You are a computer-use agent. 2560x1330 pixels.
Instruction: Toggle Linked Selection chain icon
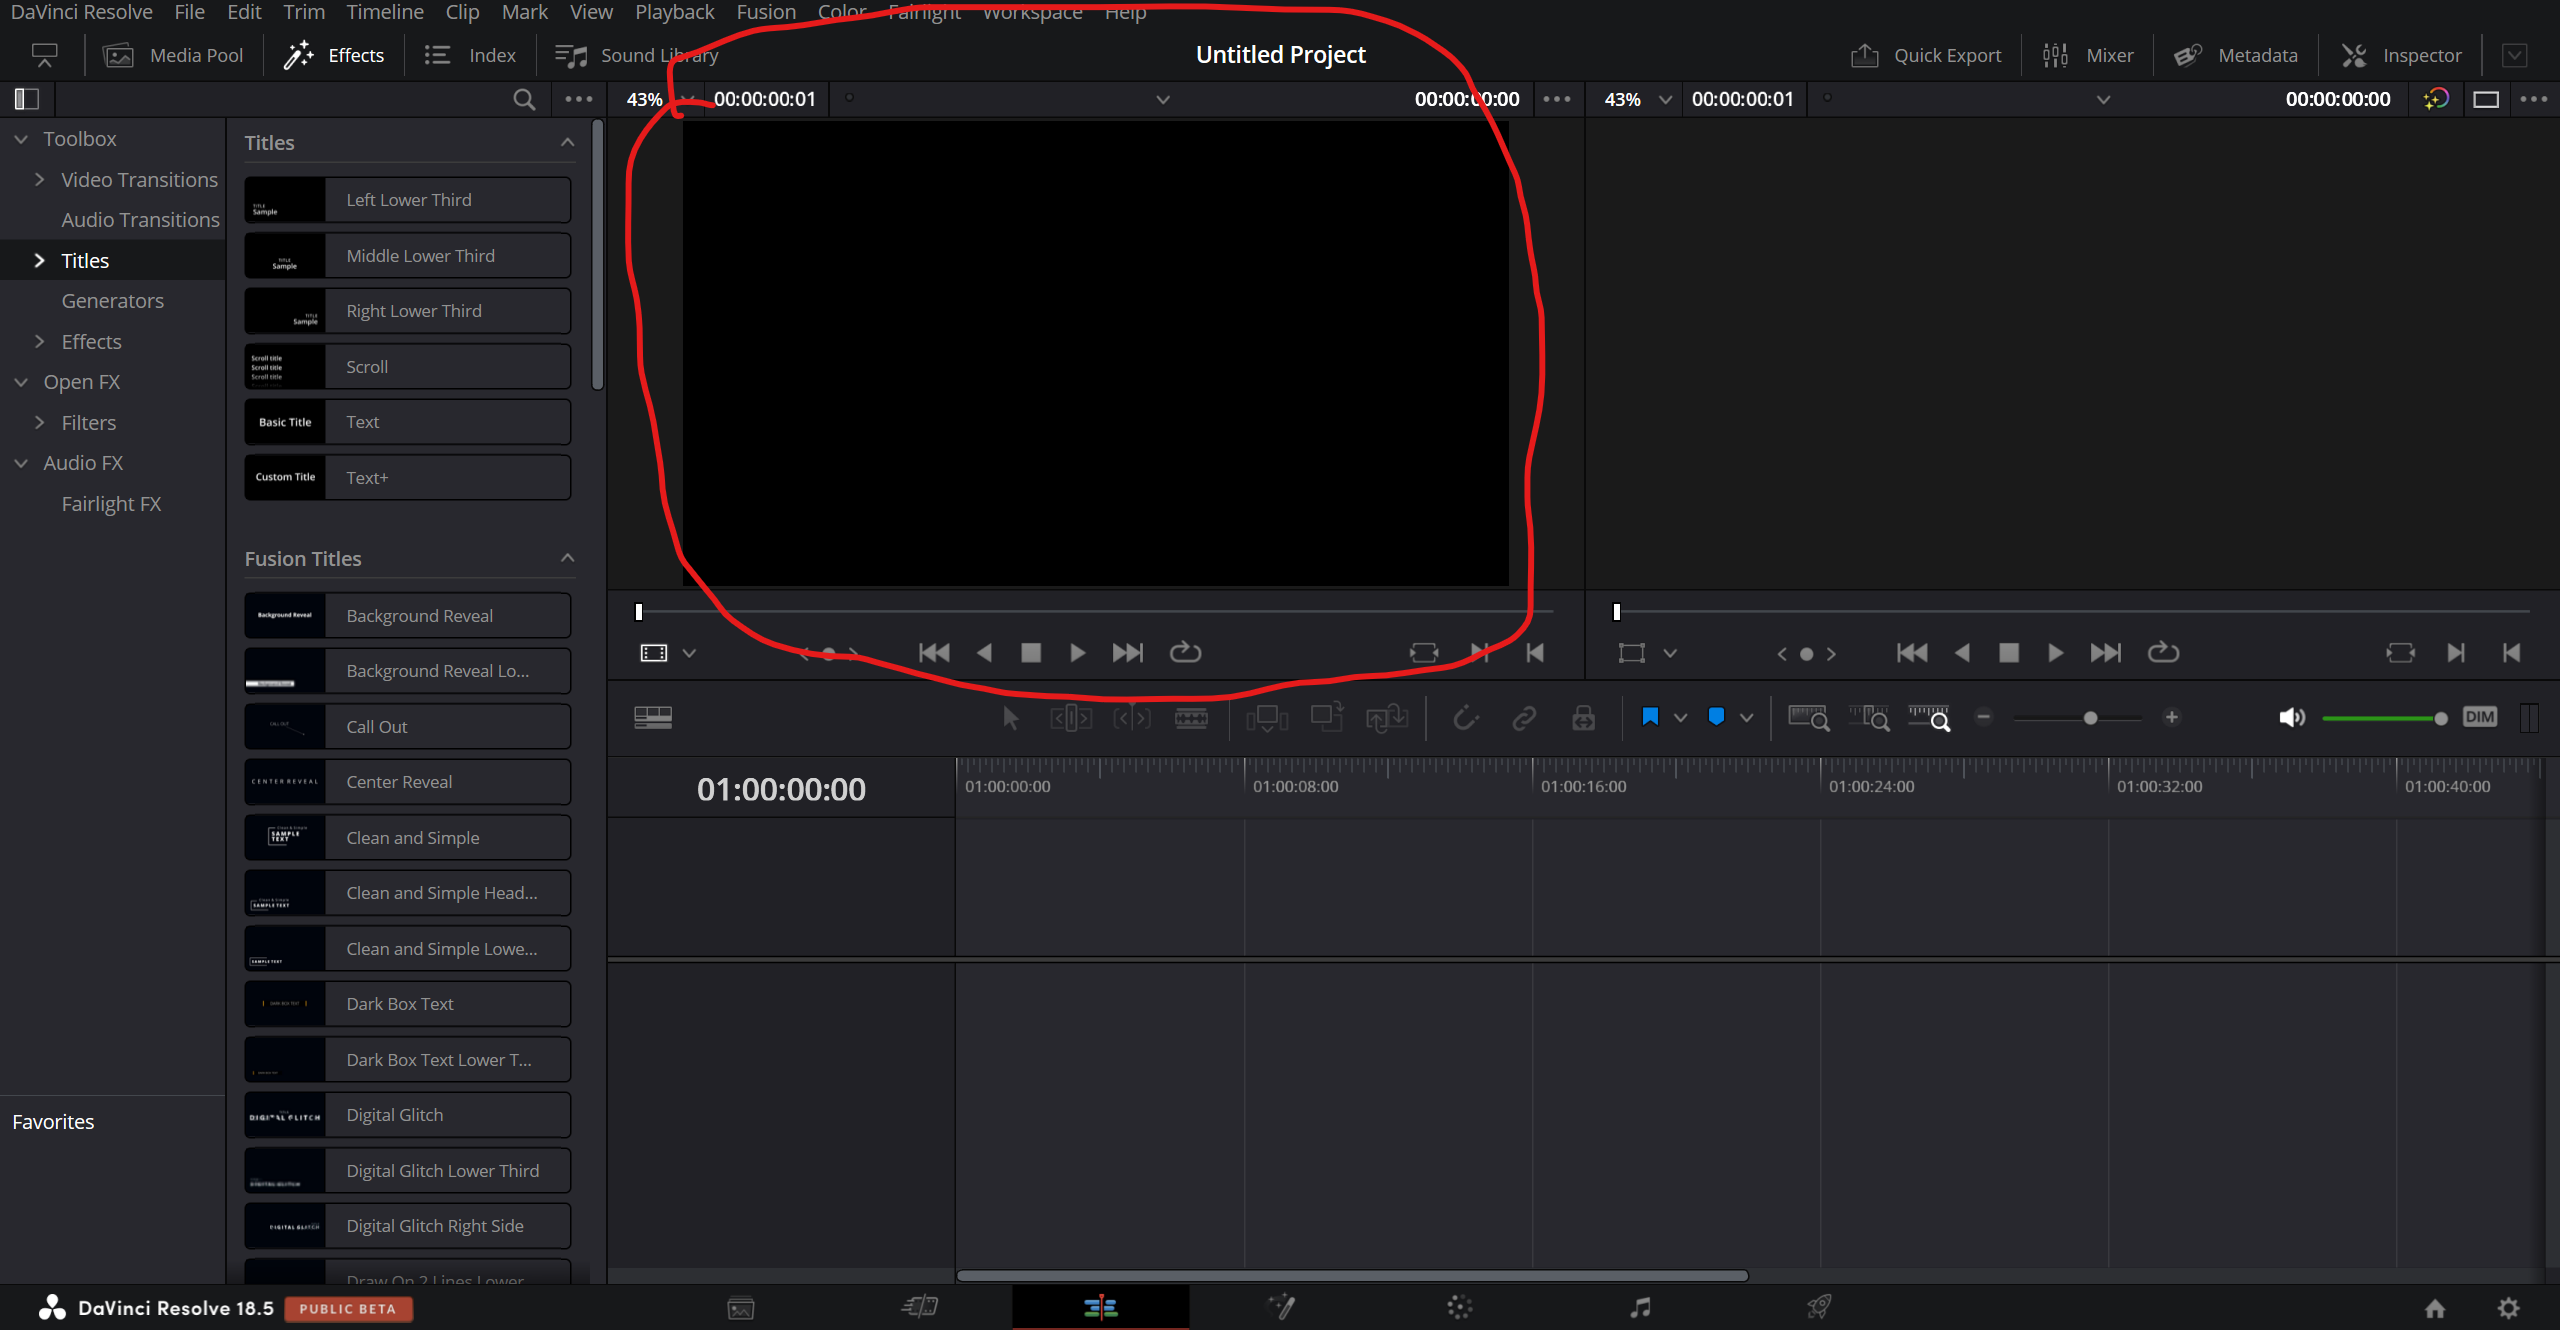tap(1524, 717)
